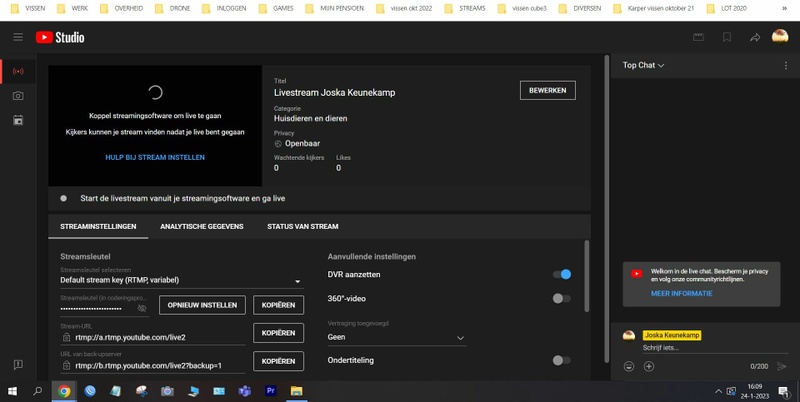Click the share arrow icon in top bar

755,37
